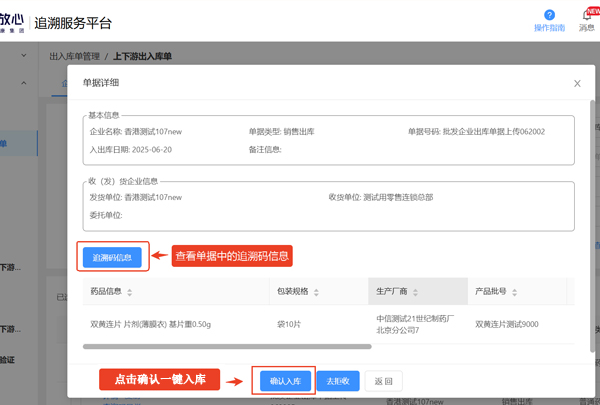Click 单据类型 销售出库 text
This screenshot has width=600, height=405.
point(282,132)
